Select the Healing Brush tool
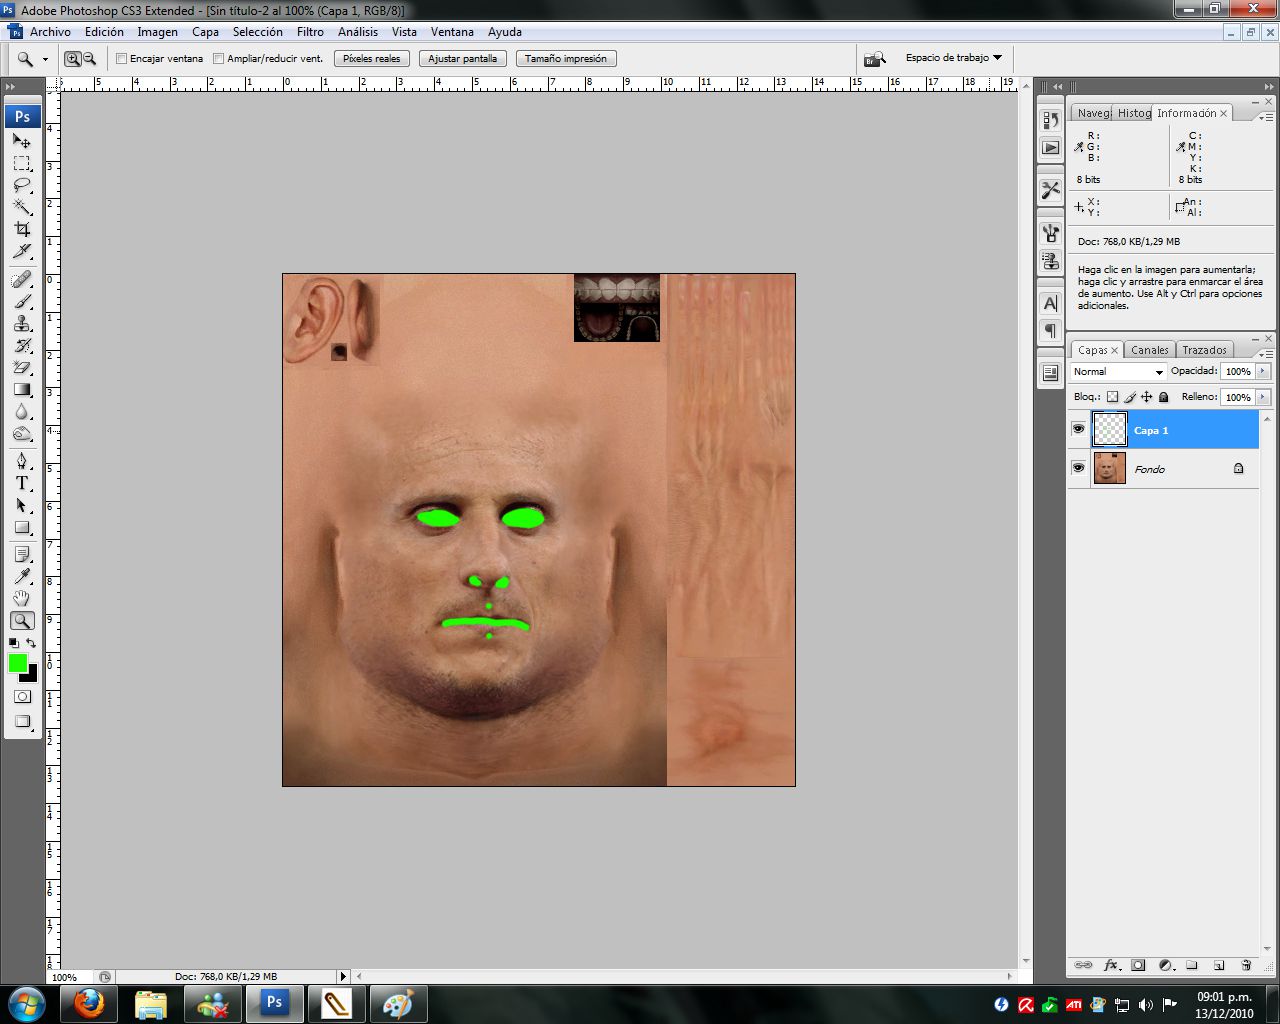Screen dimensions: 1280x1024 point(22,279)
